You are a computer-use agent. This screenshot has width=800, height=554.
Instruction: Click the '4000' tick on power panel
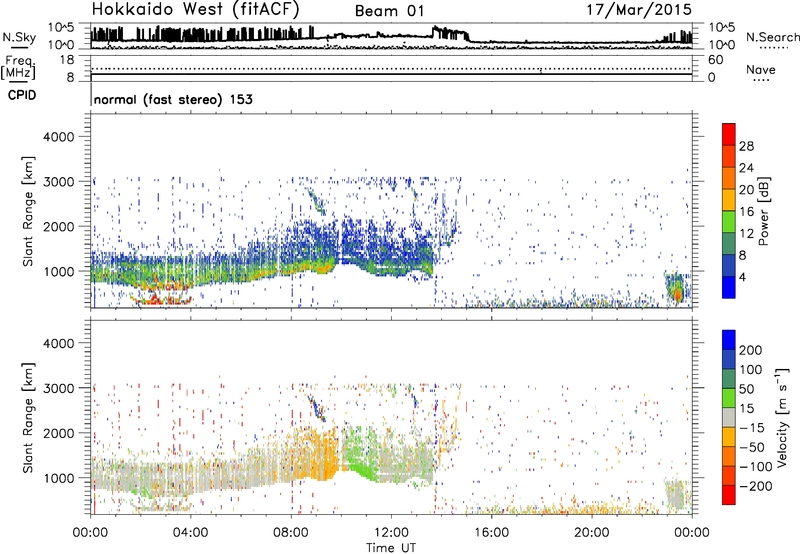(x=58, y=137)
